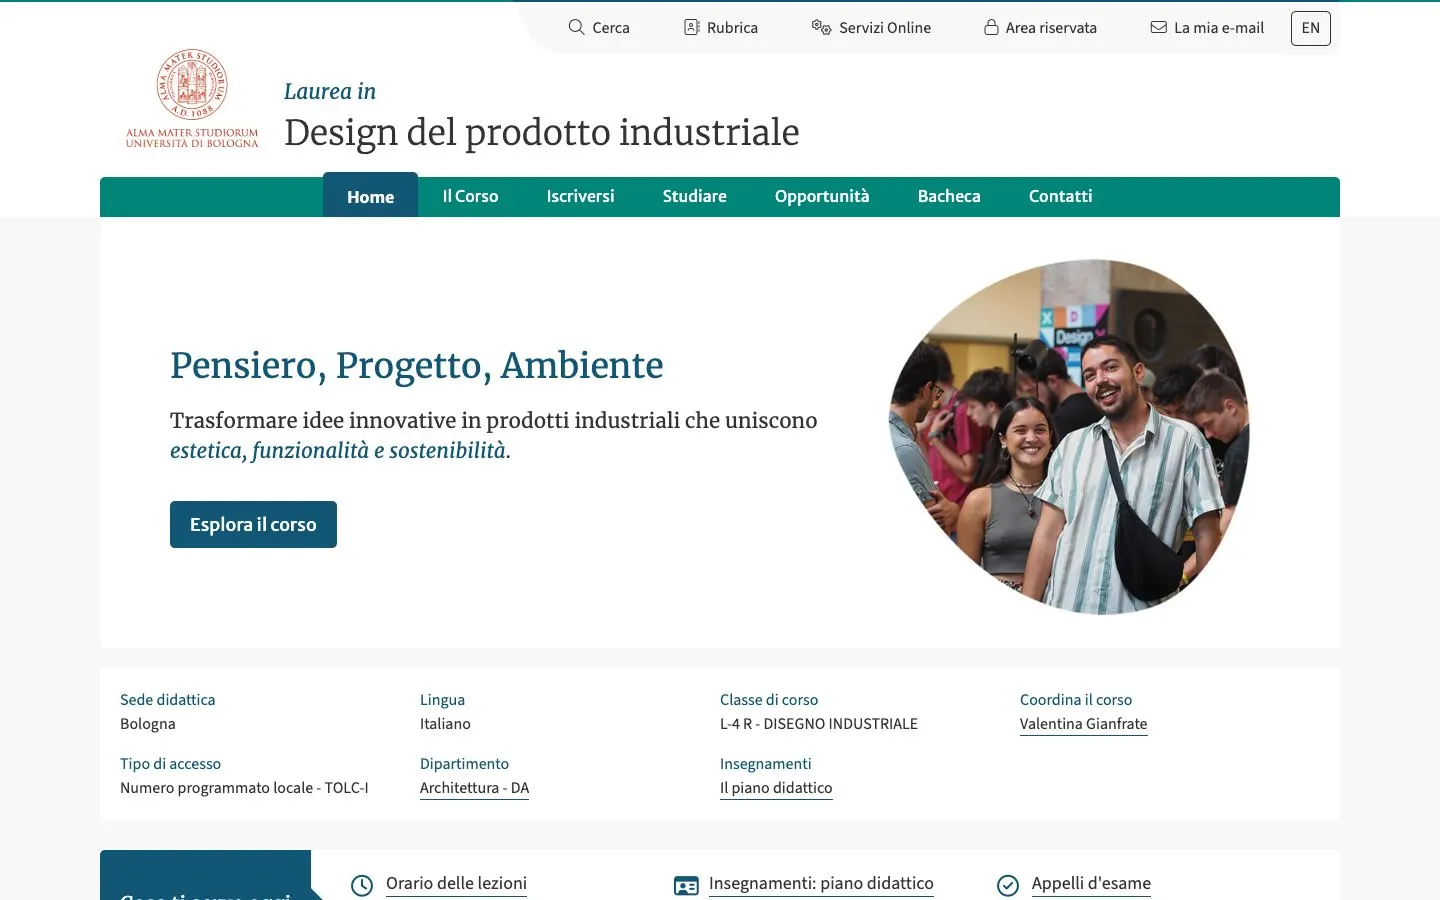Click the Area riservata padlock icon
1440x900 pixels.
[x=991, y=27]
